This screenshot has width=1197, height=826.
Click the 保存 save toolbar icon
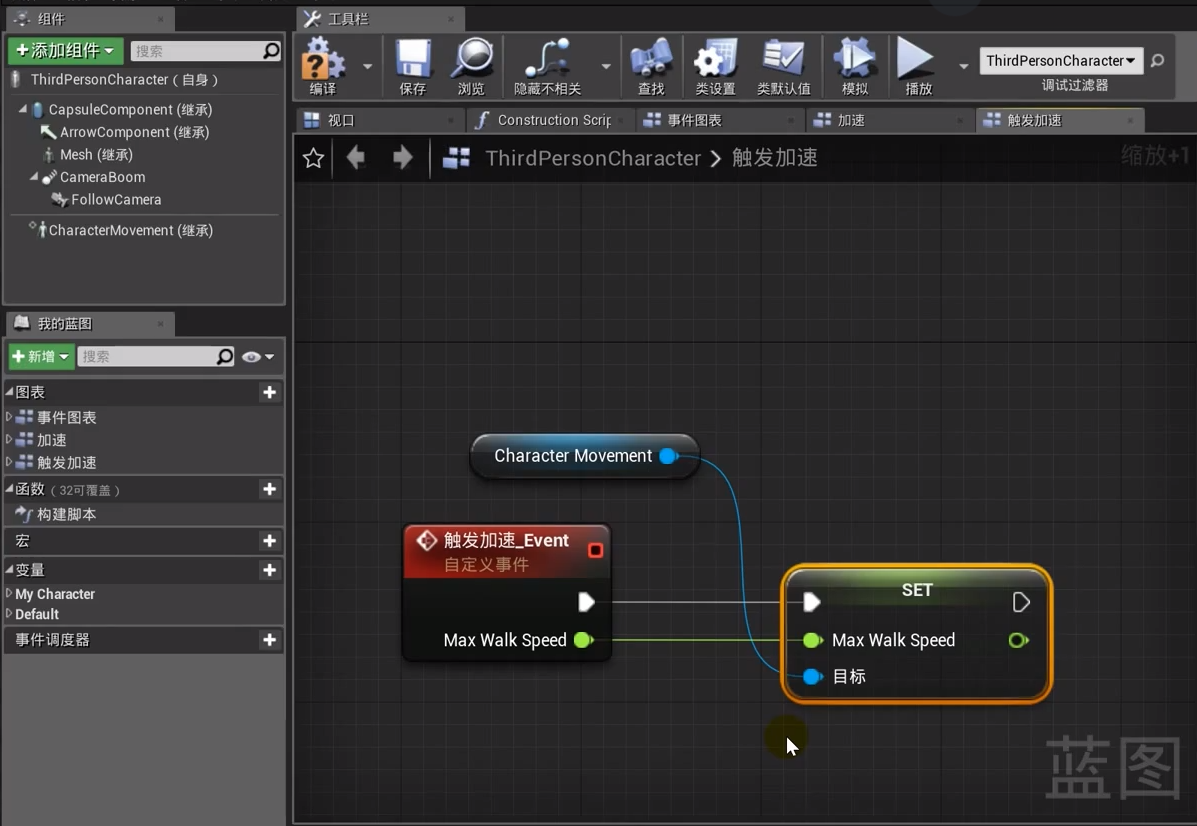(413, 66)
